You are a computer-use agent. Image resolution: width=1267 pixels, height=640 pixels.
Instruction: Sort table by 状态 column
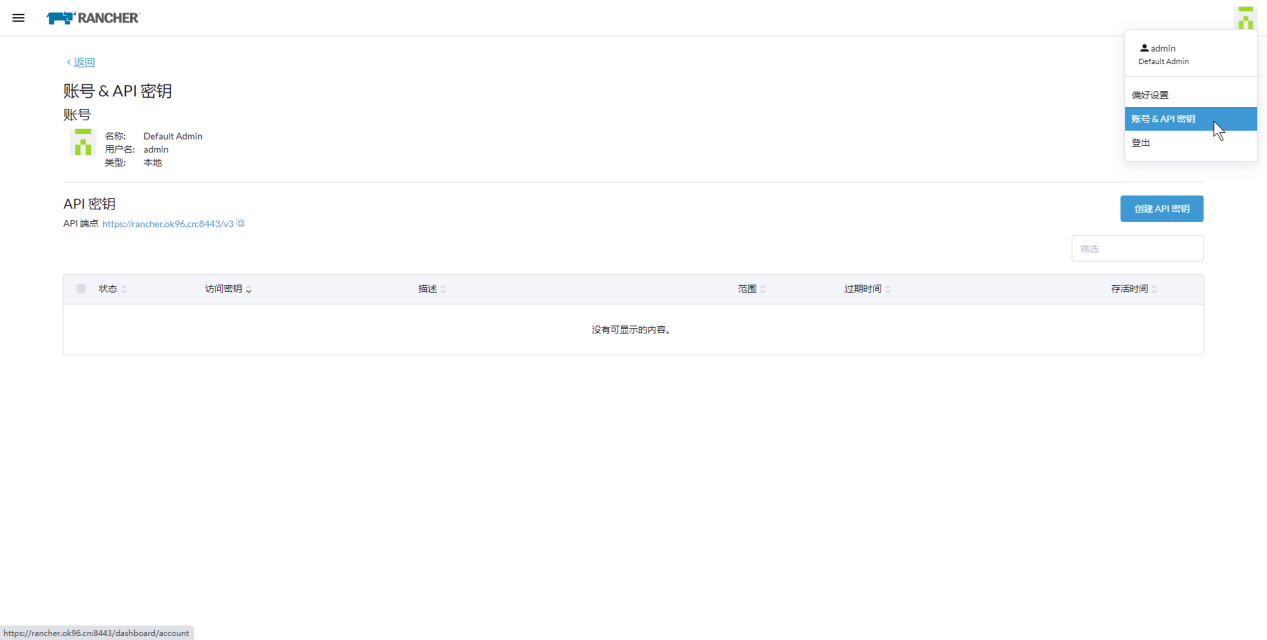tap(112, 289)
